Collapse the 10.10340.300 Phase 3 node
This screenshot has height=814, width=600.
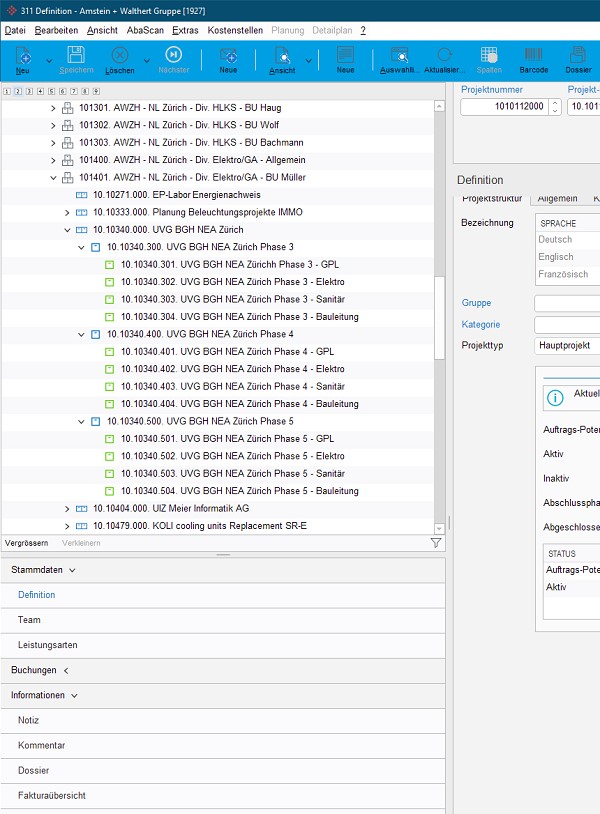(x=82, y=247)
